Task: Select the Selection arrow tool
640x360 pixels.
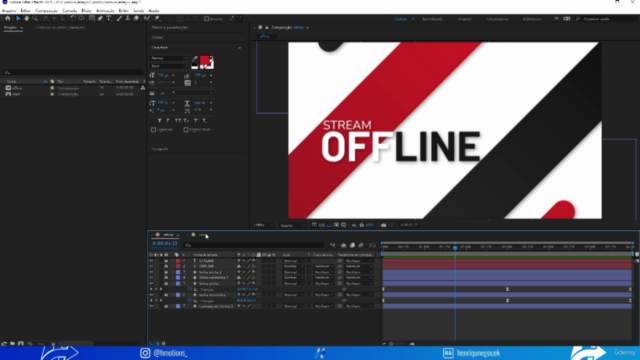Action: pyautogui.click(x=18, y=18)
